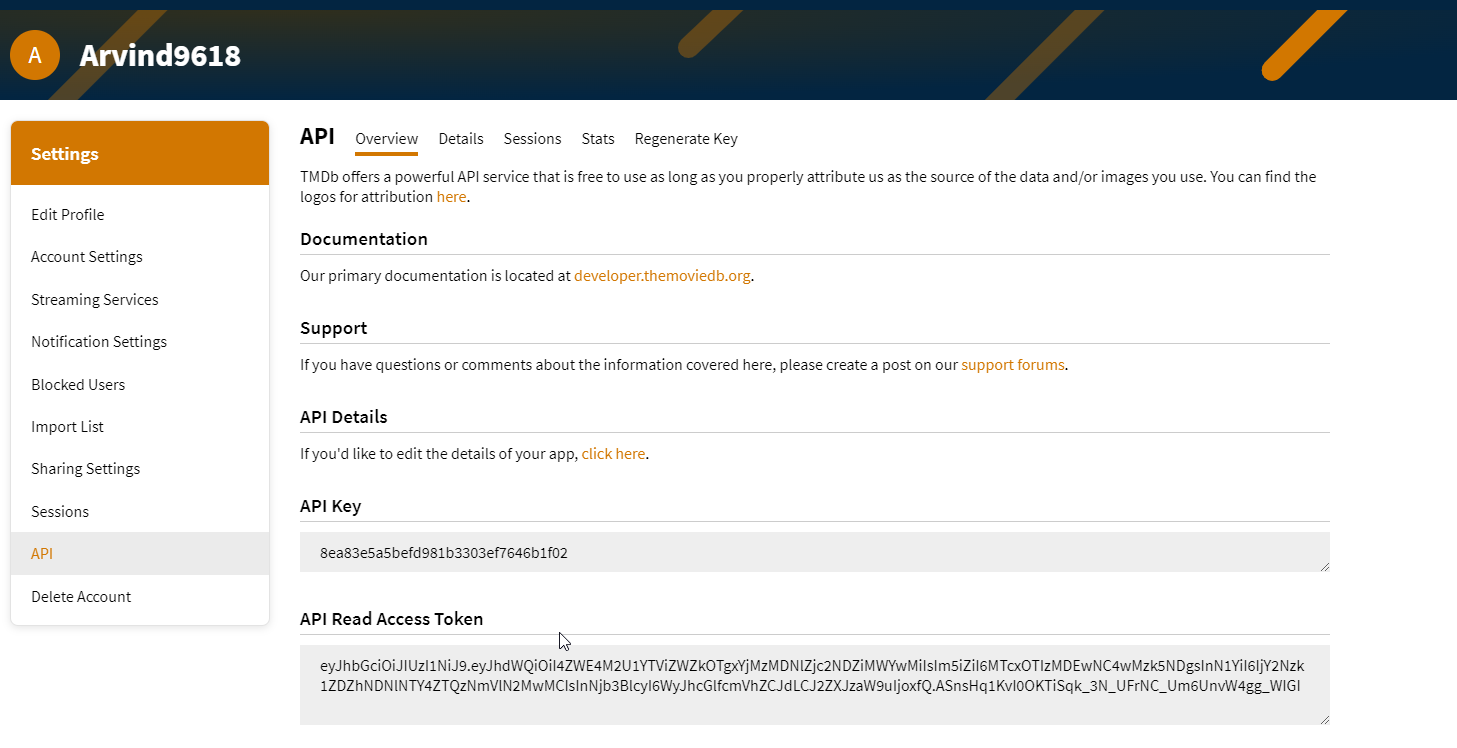Select Delete Account in sidebar
Image resolution: width=1457 pixels, height=748 pixels.
tap(81, 597)
